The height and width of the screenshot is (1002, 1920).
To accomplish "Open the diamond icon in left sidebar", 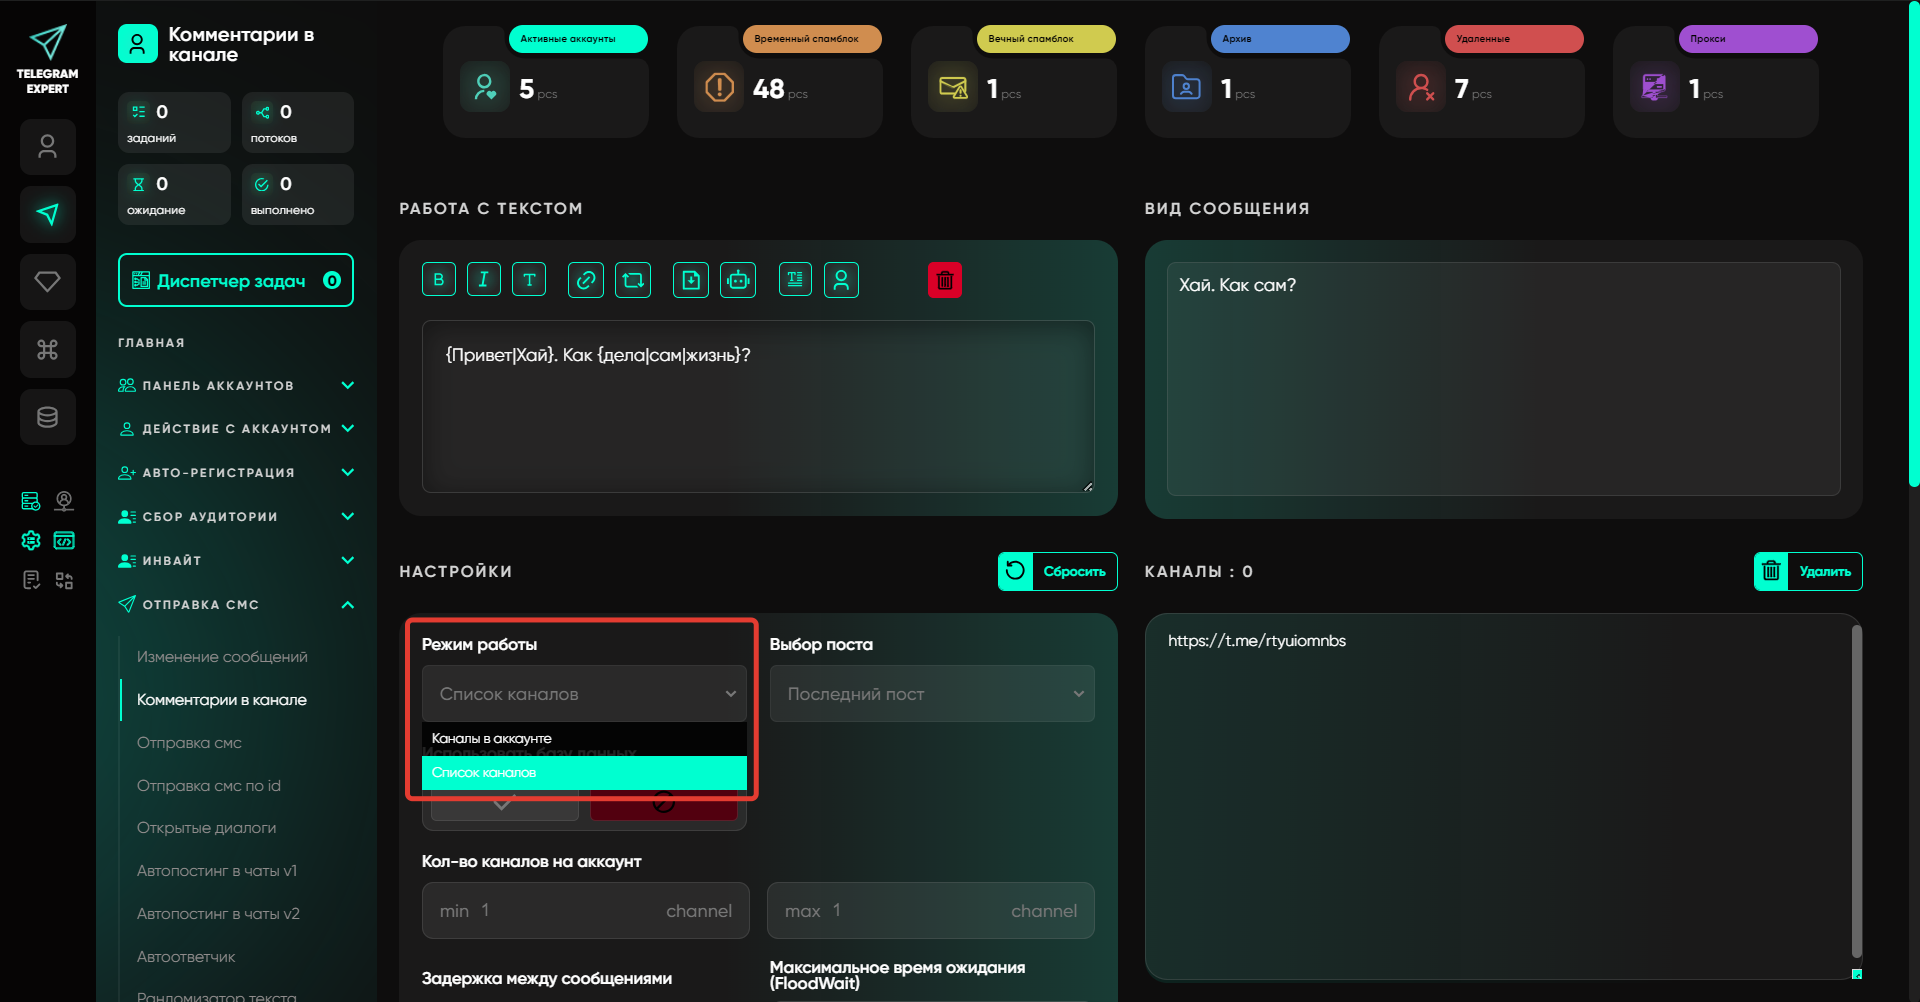I will pos(47,282).
